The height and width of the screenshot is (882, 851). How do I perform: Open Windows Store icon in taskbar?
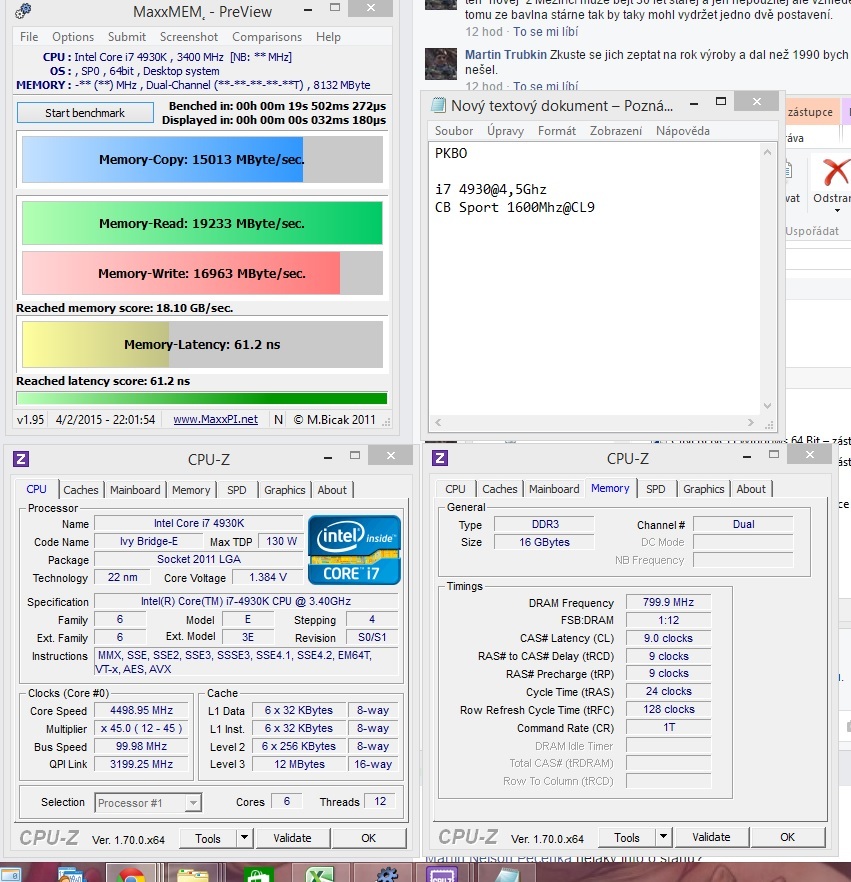point(258,874)
